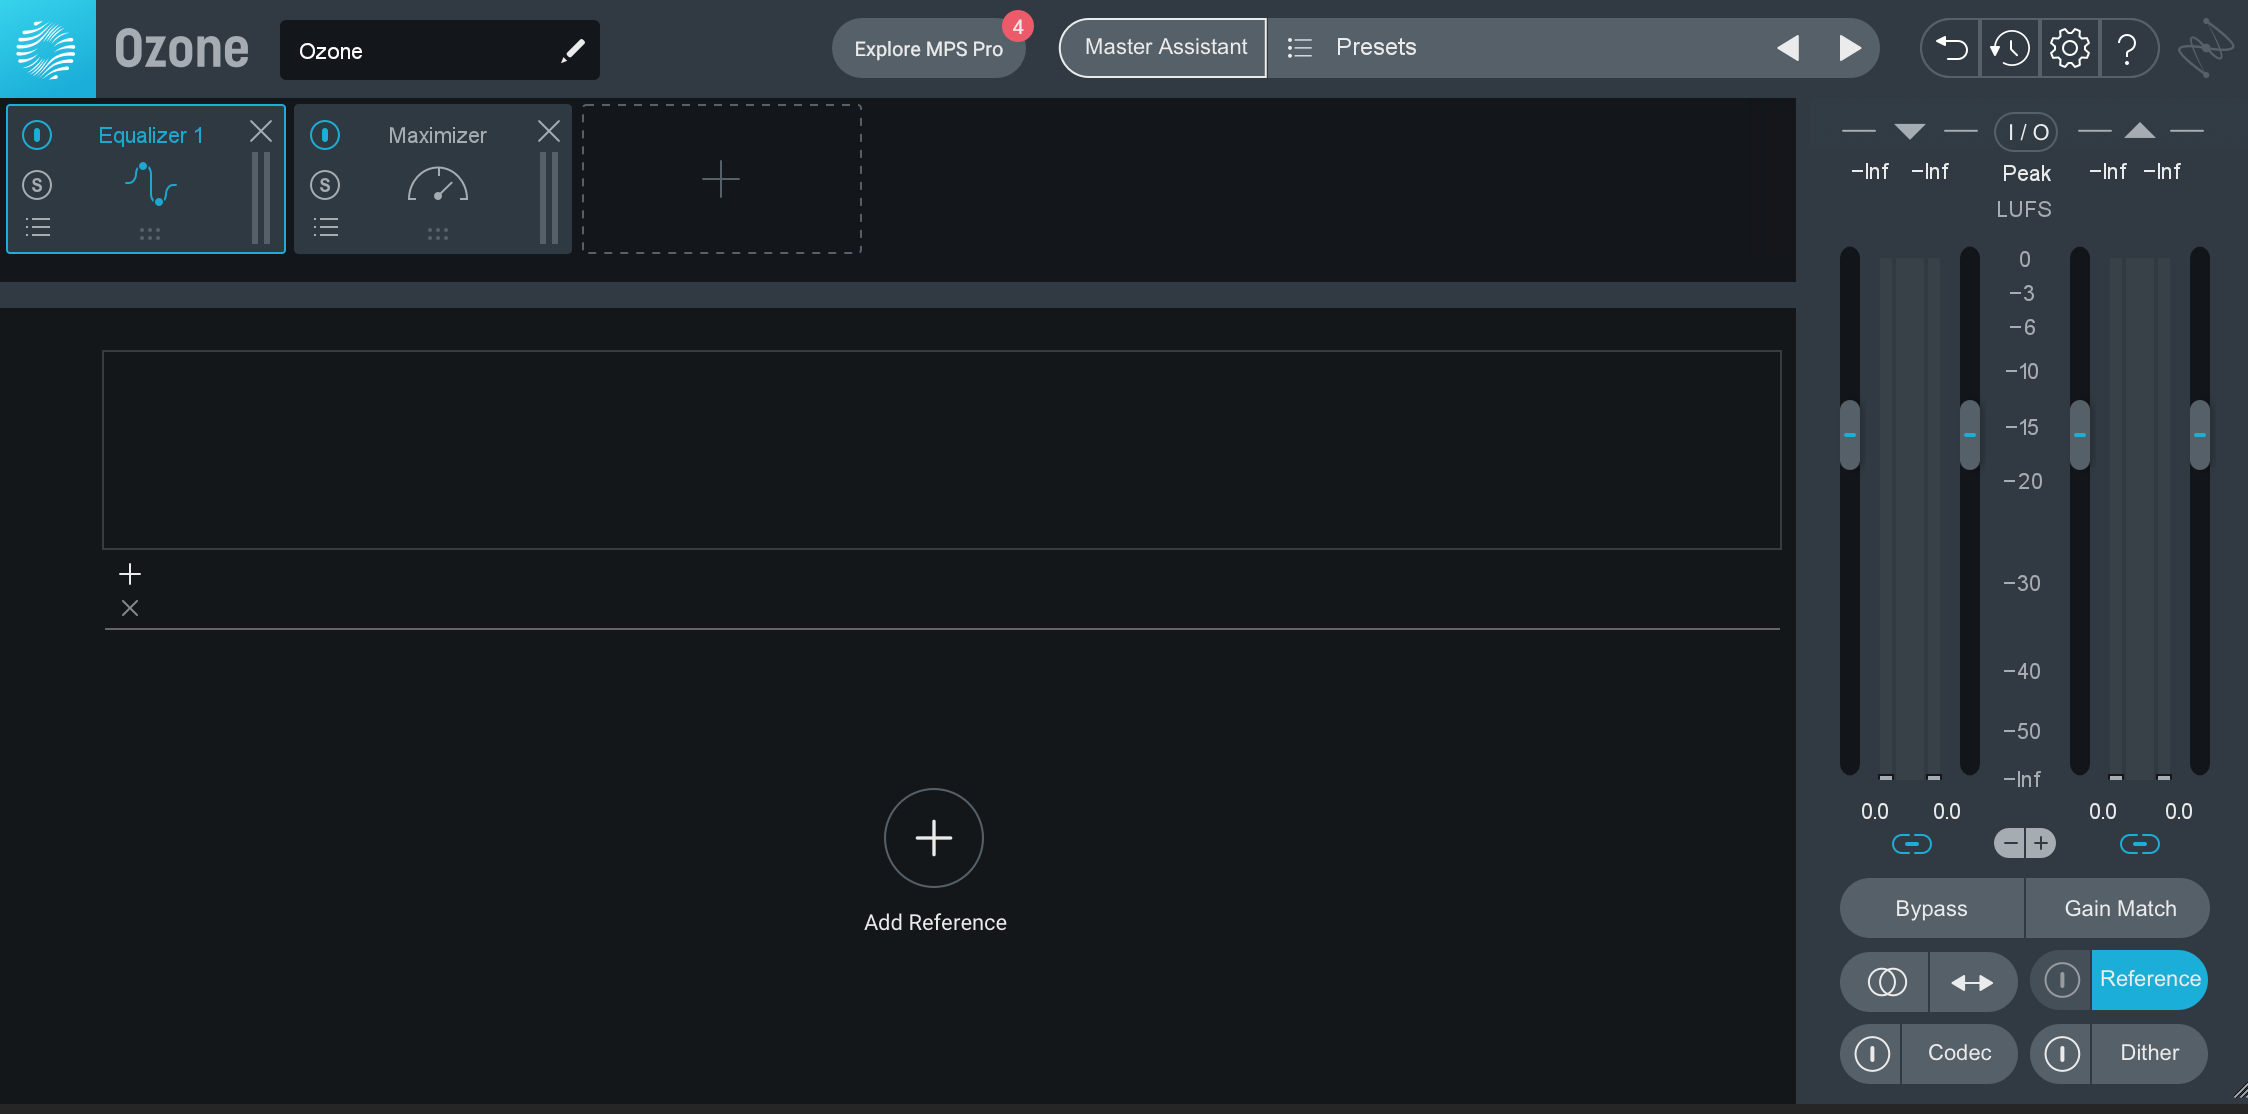Viewport: 2248px width, 1114px height.
Task: Toggle Maximizer module power button
Action: click(x=325, y=134)
